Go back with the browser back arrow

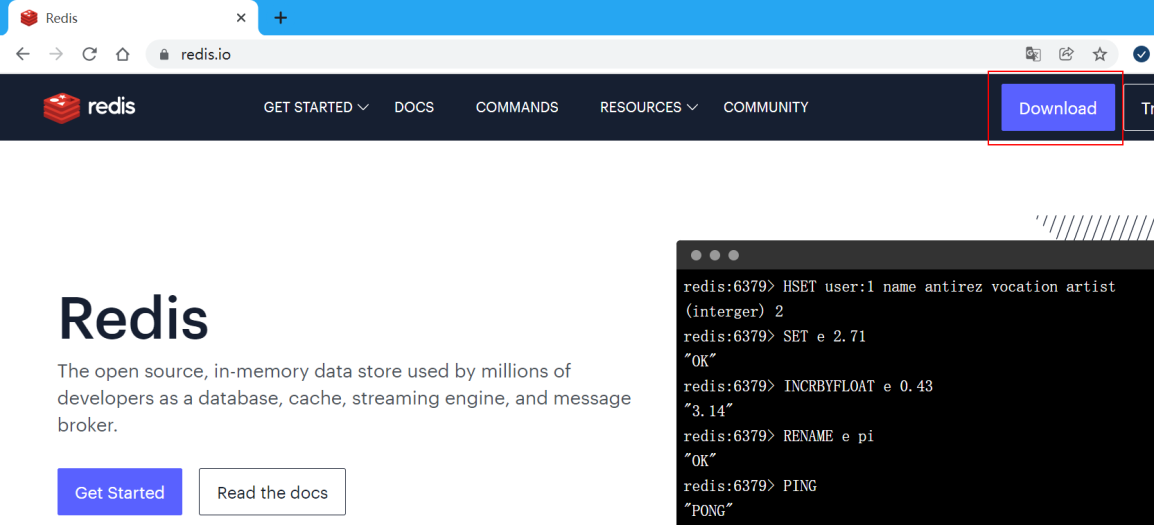click(23, 54)
